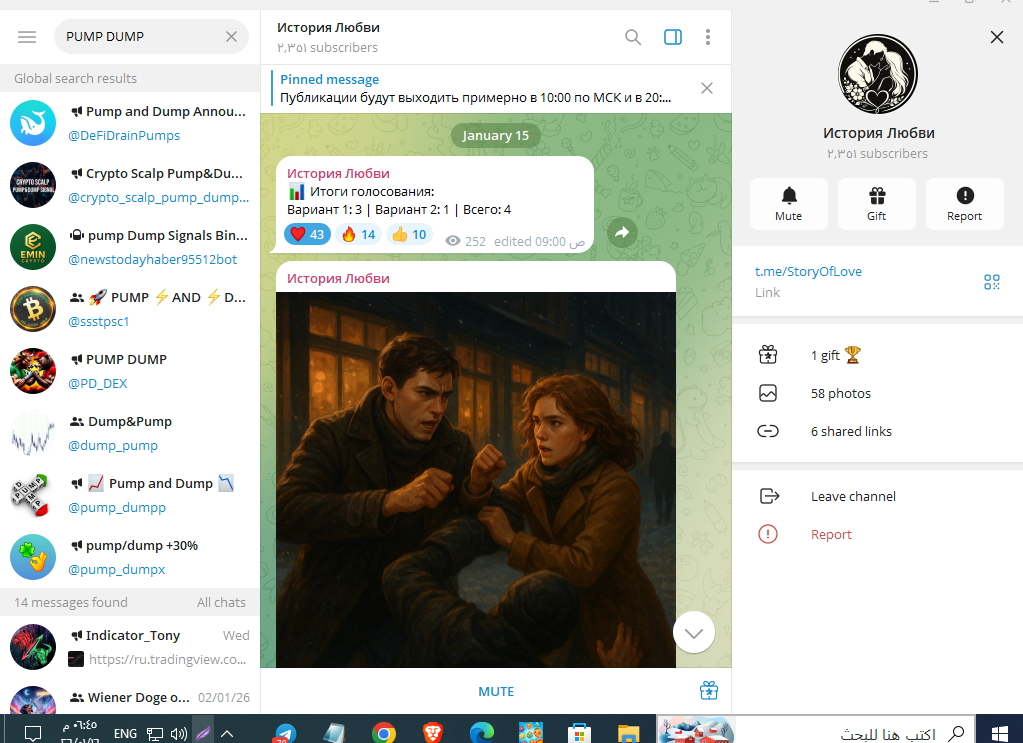This screenshot has width=1023, height=743.
Task: Open the volume control in tray
Action: pyautogui.click(x=178, y=733)
